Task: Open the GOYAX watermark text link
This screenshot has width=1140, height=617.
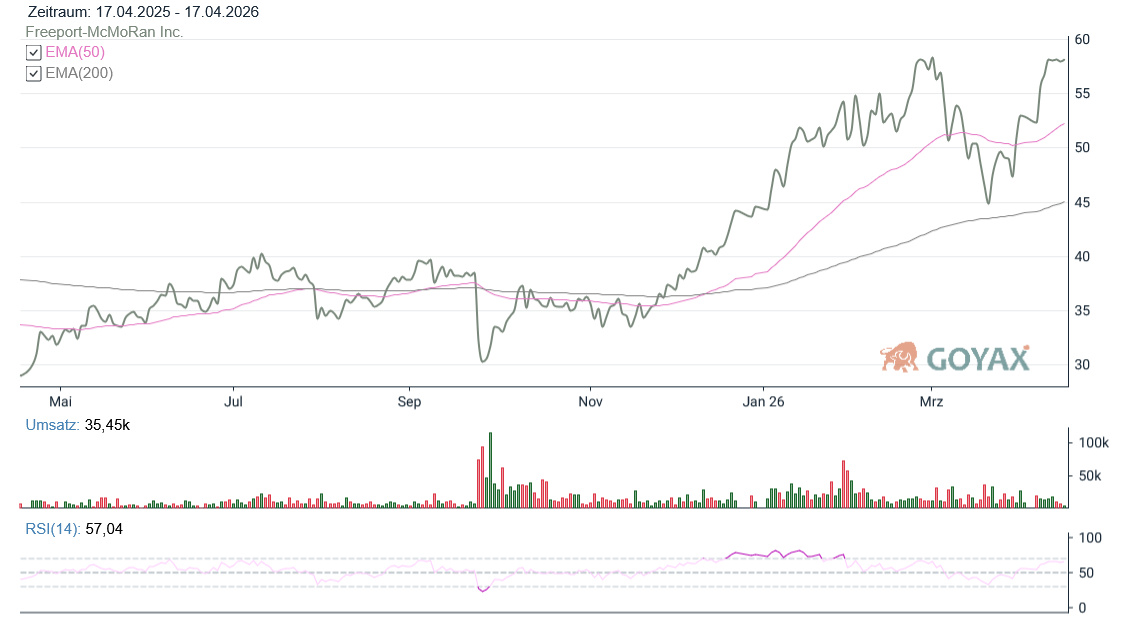Action: click(977, 359)
